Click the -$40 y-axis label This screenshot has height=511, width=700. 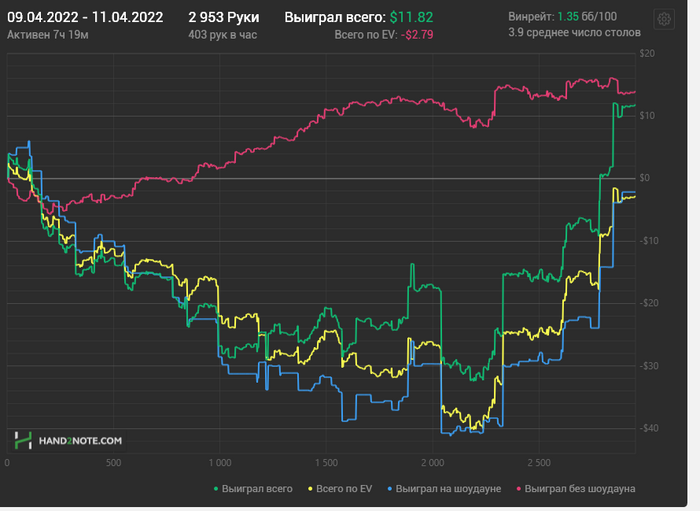648,428
